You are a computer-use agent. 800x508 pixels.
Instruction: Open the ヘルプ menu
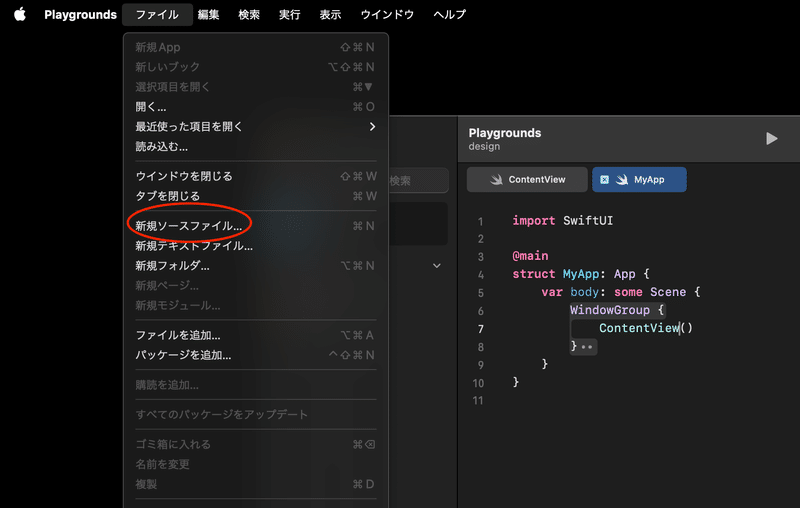point(449,14)
